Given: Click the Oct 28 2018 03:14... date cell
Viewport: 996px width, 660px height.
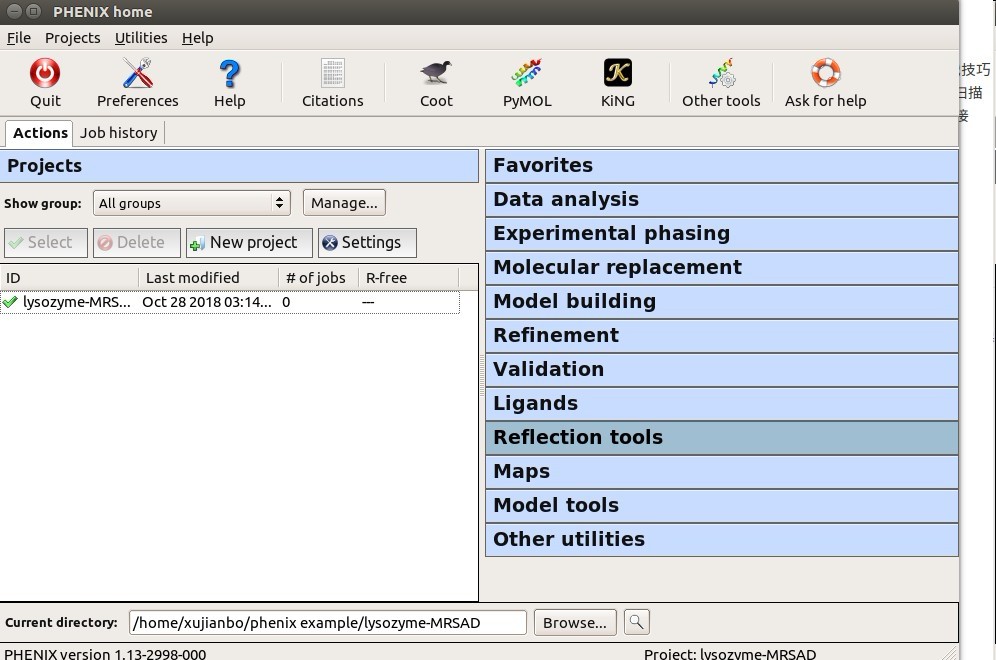Looking at the screenshot, I should click(206, 302).
